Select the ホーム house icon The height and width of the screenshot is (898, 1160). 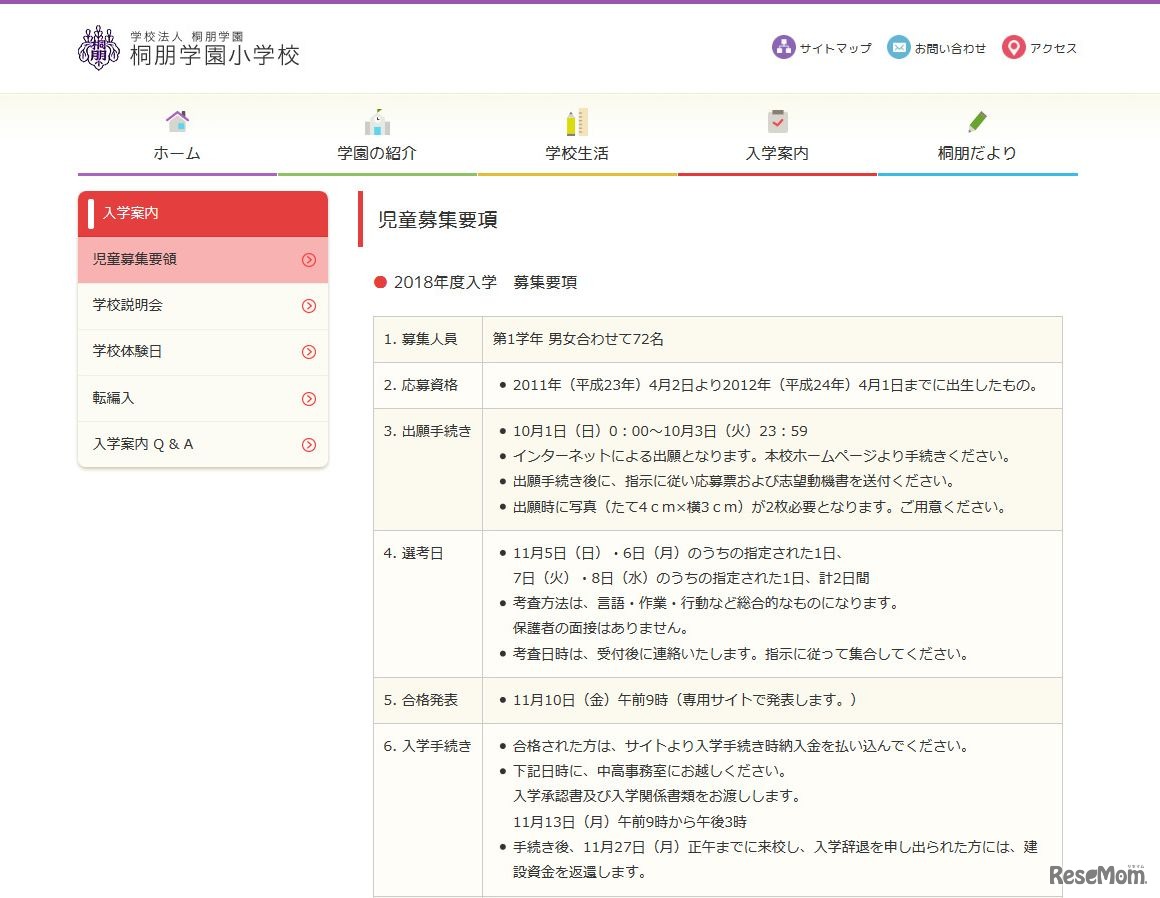click(x=177, y=121)
